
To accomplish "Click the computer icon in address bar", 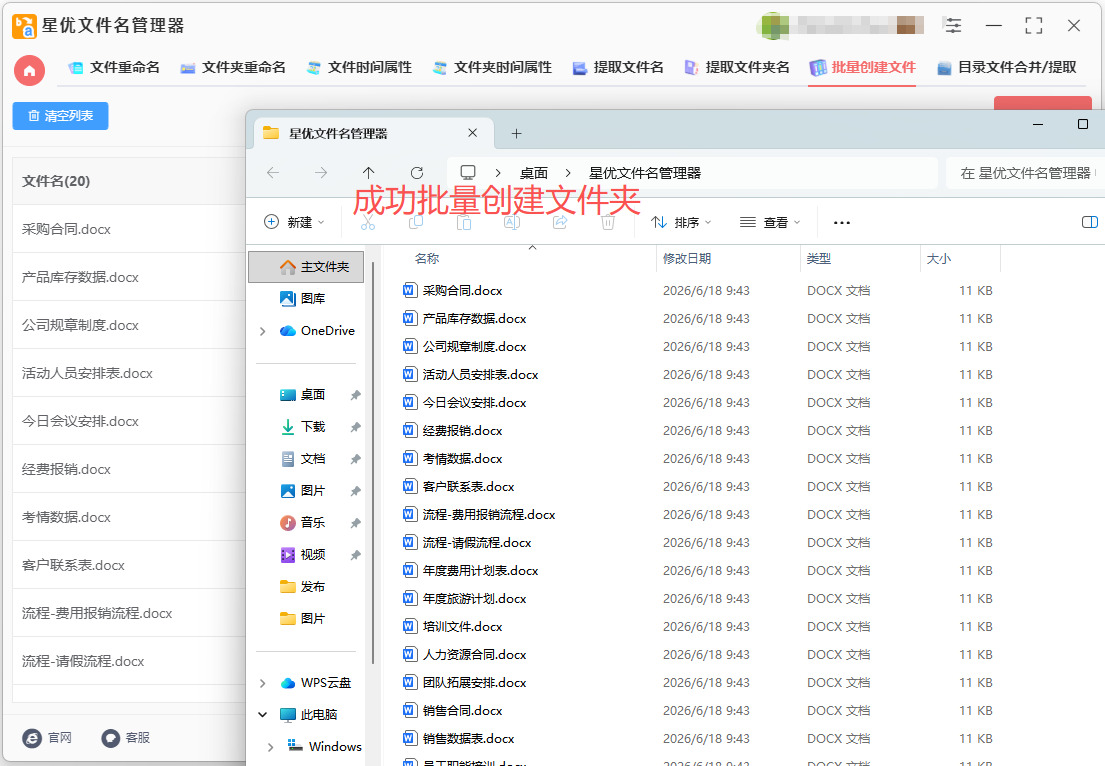I will 468,173.
